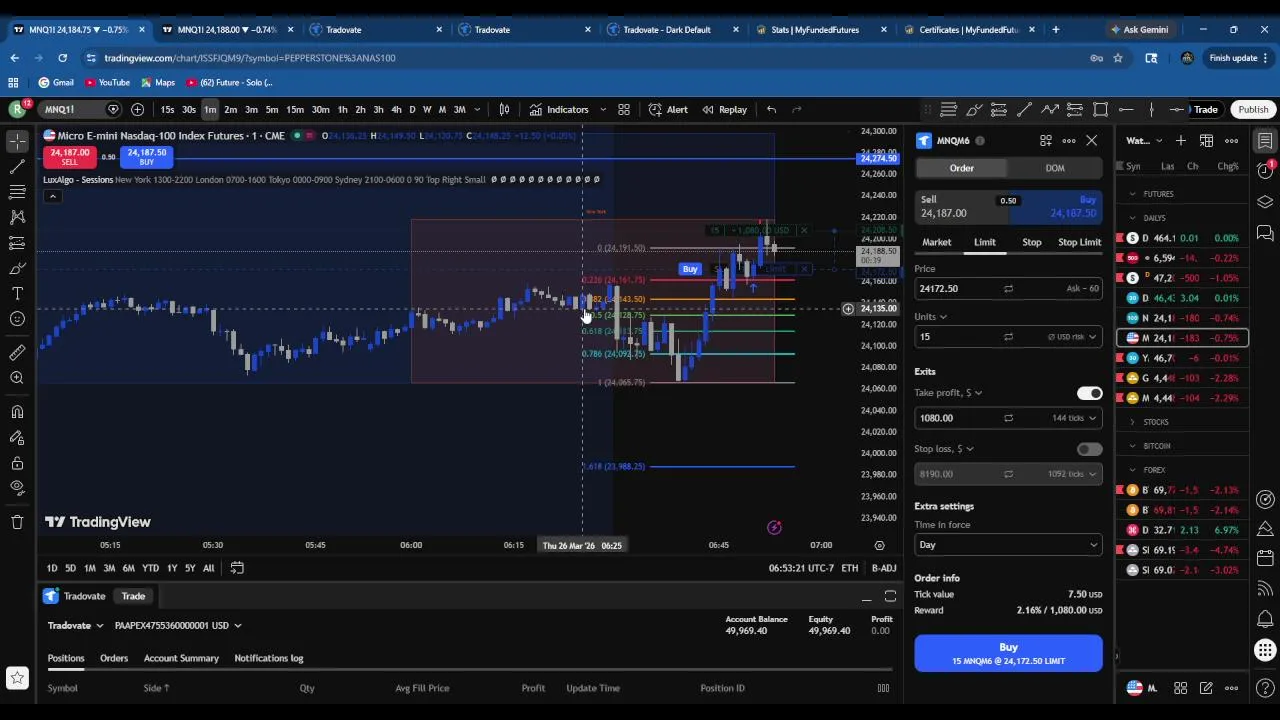Open the USD risk dropdown
Screen dimensions: 1280x720
click(1072, 337)
